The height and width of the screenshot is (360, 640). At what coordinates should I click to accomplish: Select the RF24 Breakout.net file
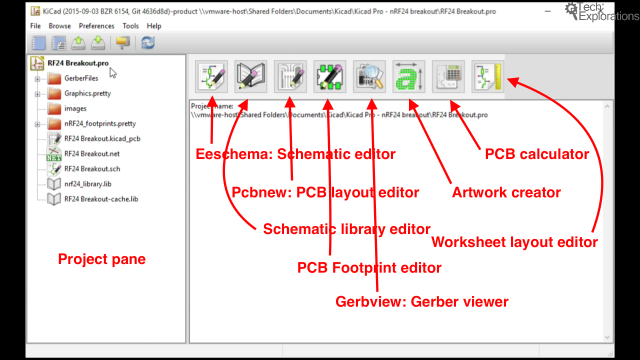(92, 154)
